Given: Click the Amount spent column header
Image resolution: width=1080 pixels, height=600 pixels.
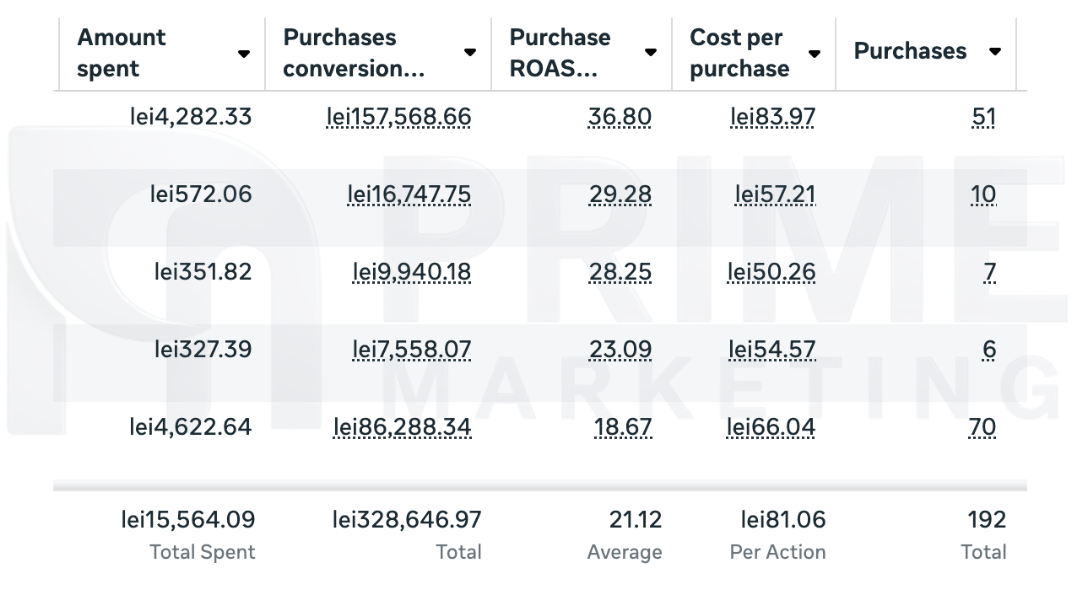Looking at the screenshot, I should pos(122,53).
